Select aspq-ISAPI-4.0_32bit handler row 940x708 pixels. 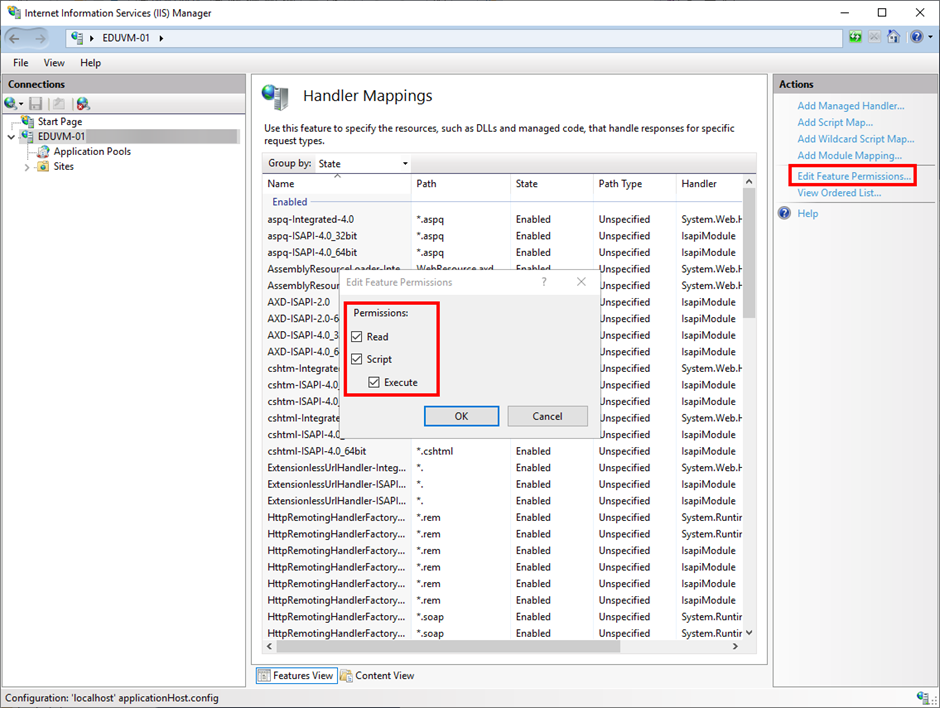click(x=502, y=236)
